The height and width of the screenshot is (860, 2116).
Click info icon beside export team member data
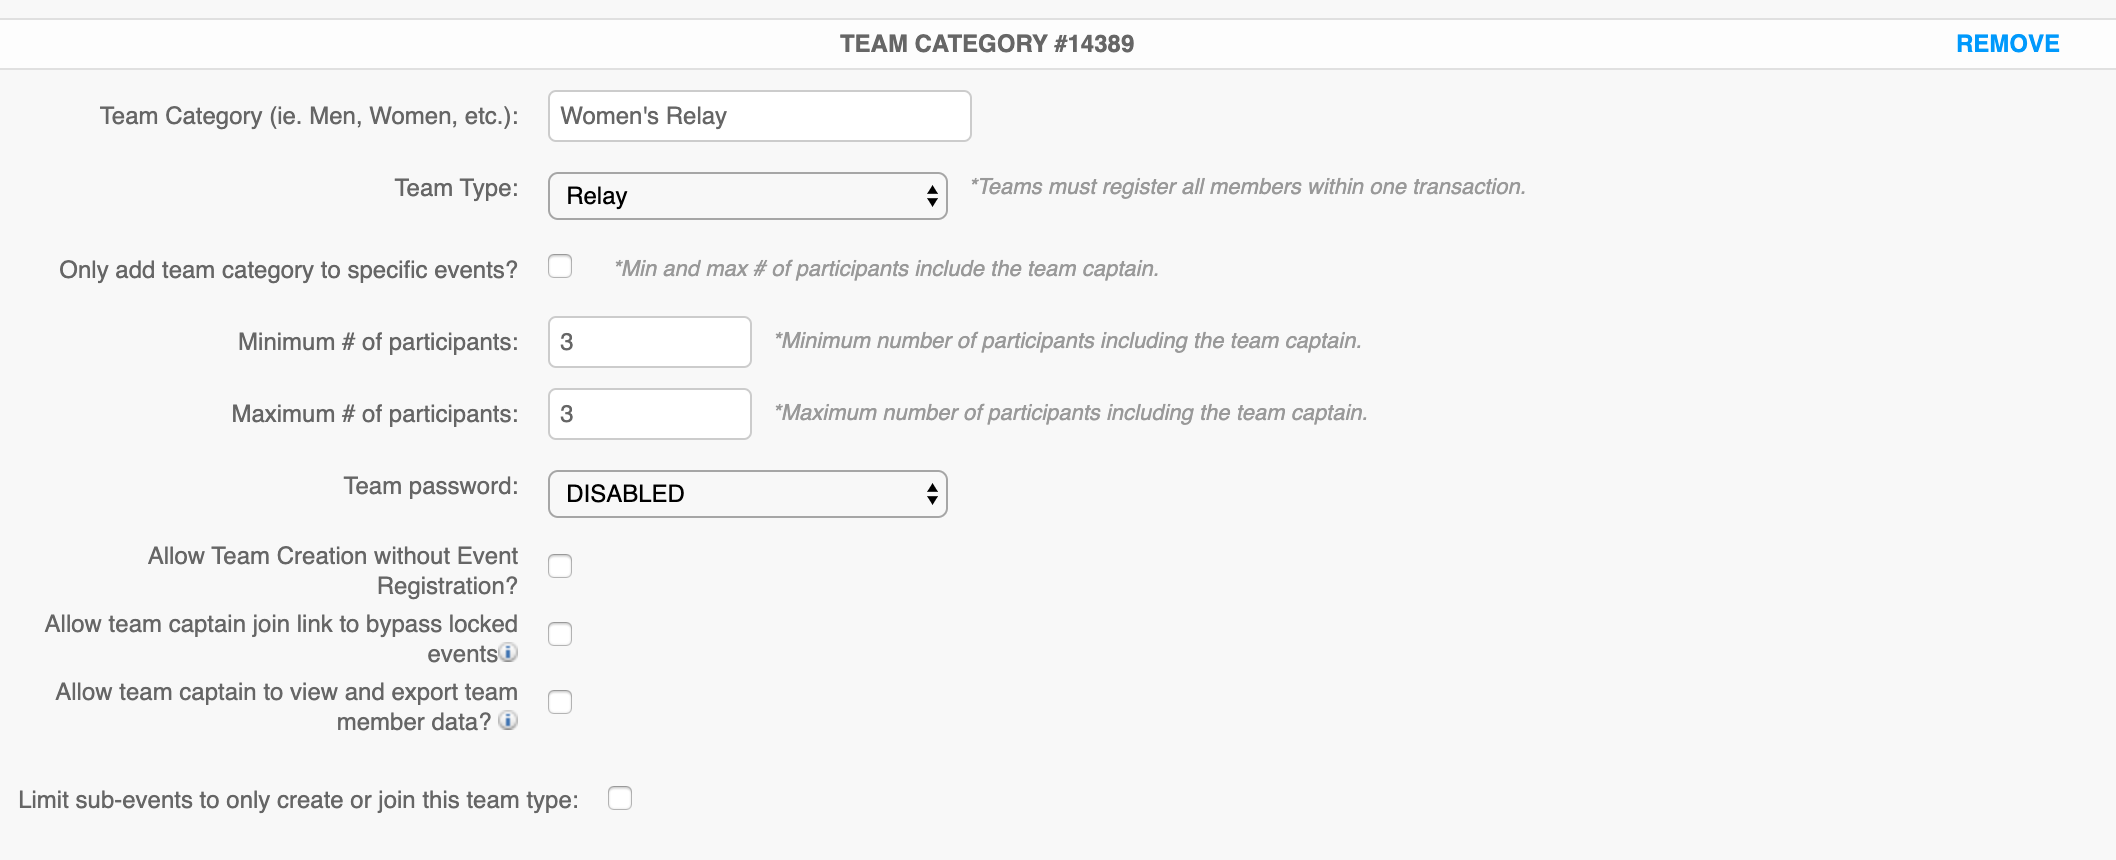pos(508,721)
